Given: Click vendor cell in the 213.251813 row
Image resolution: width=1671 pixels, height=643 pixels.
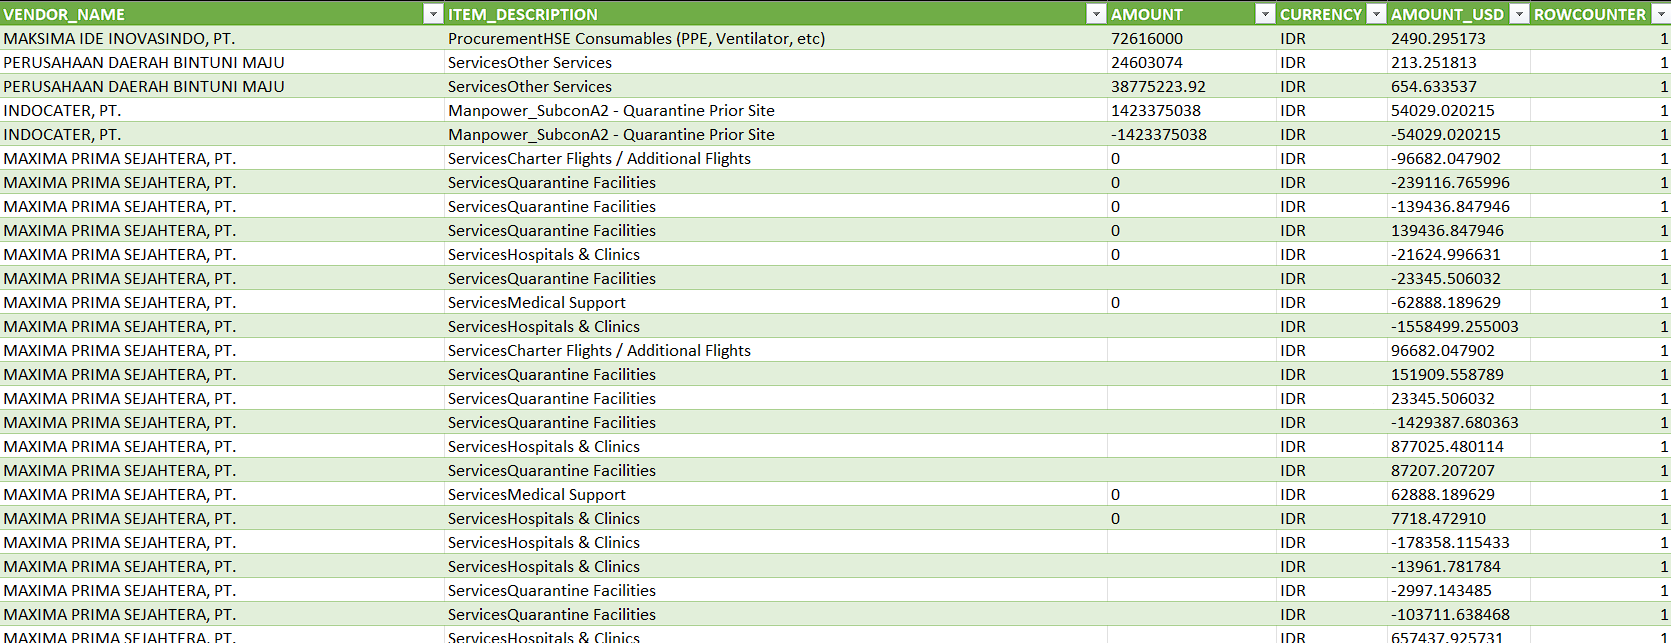Looking at the screenshot, I should tap(222, 62).
